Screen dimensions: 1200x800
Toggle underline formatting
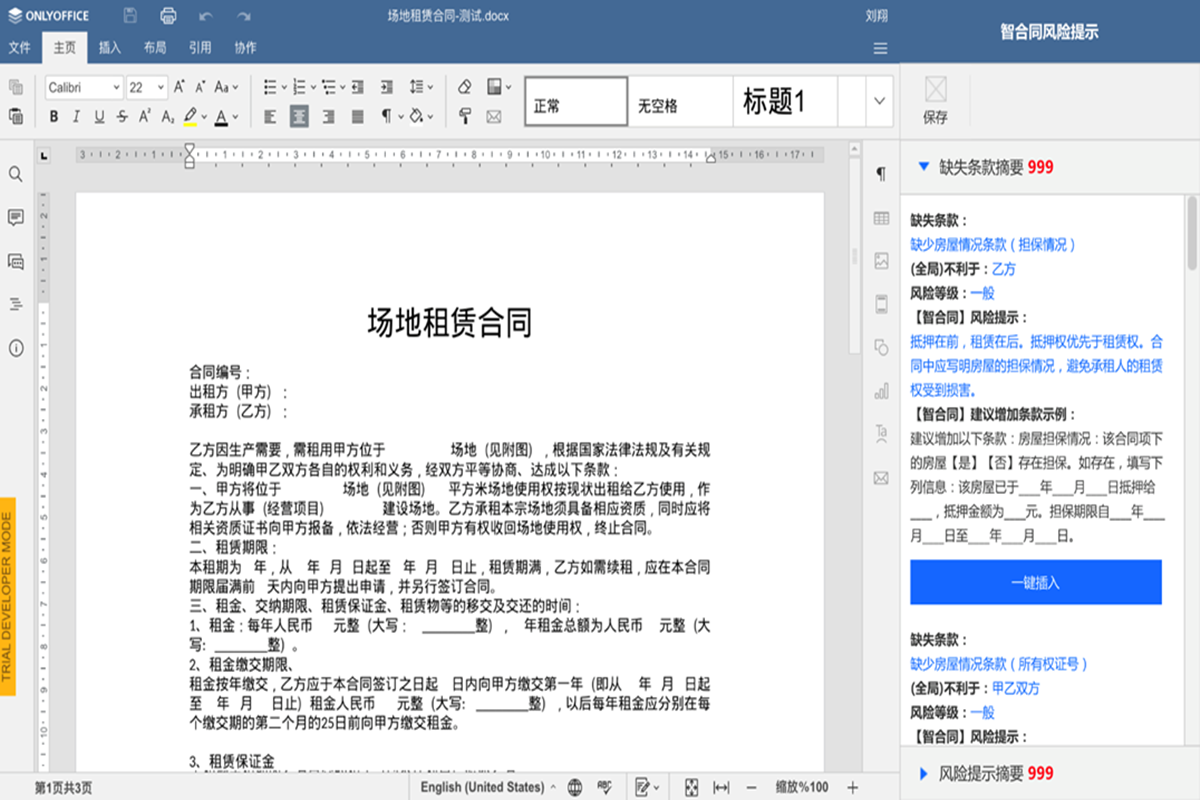click(x=99, y=117)
